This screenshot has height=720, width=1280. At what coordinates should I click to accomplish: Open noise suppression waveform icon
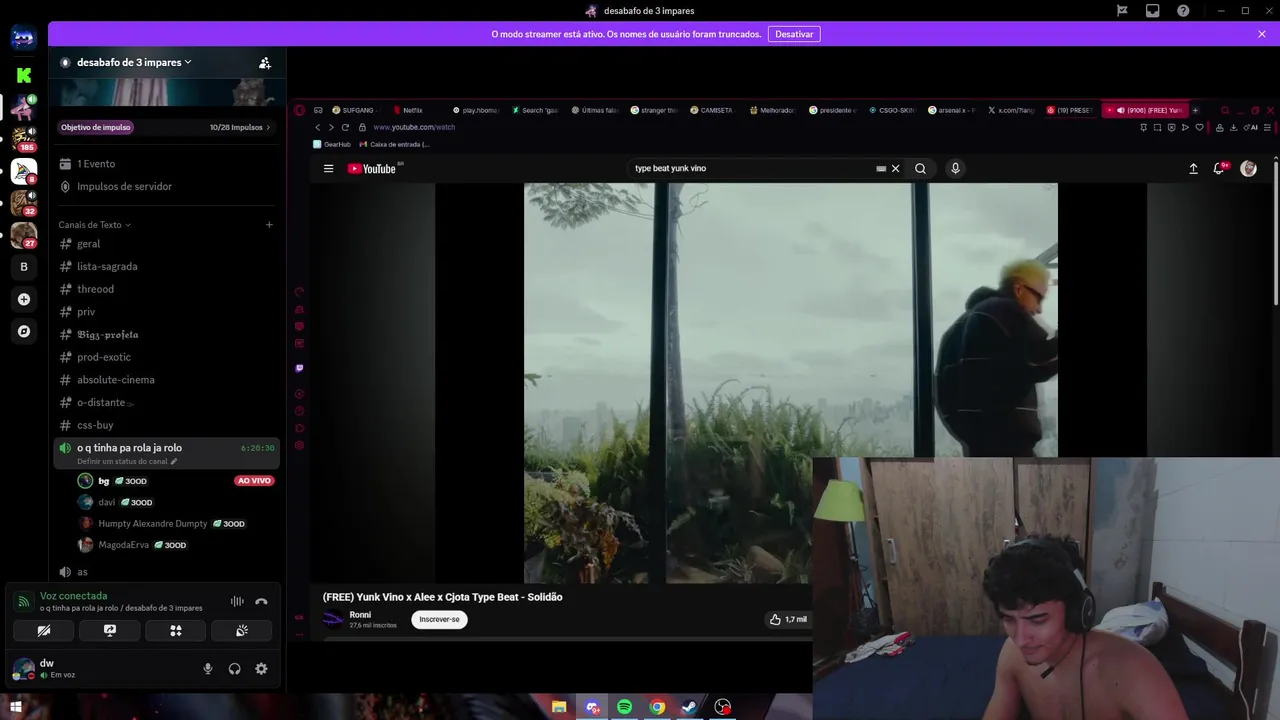point(237,601)
